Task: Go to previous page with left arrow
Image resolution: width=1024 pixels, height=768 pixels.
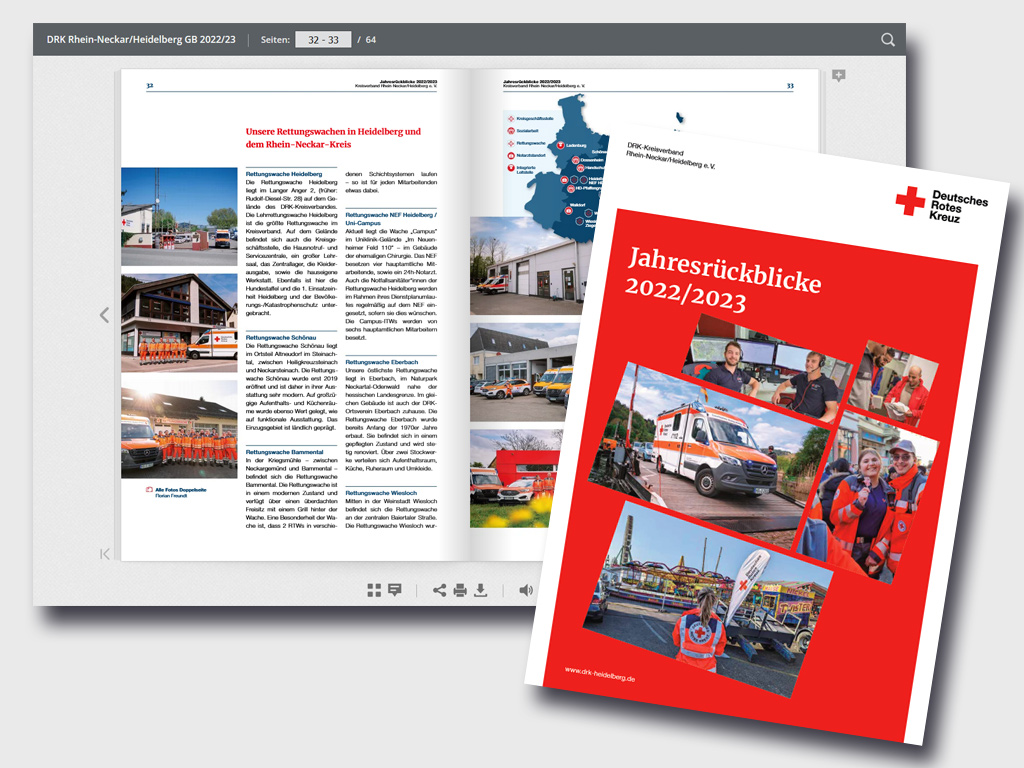Action: (104, 315)
